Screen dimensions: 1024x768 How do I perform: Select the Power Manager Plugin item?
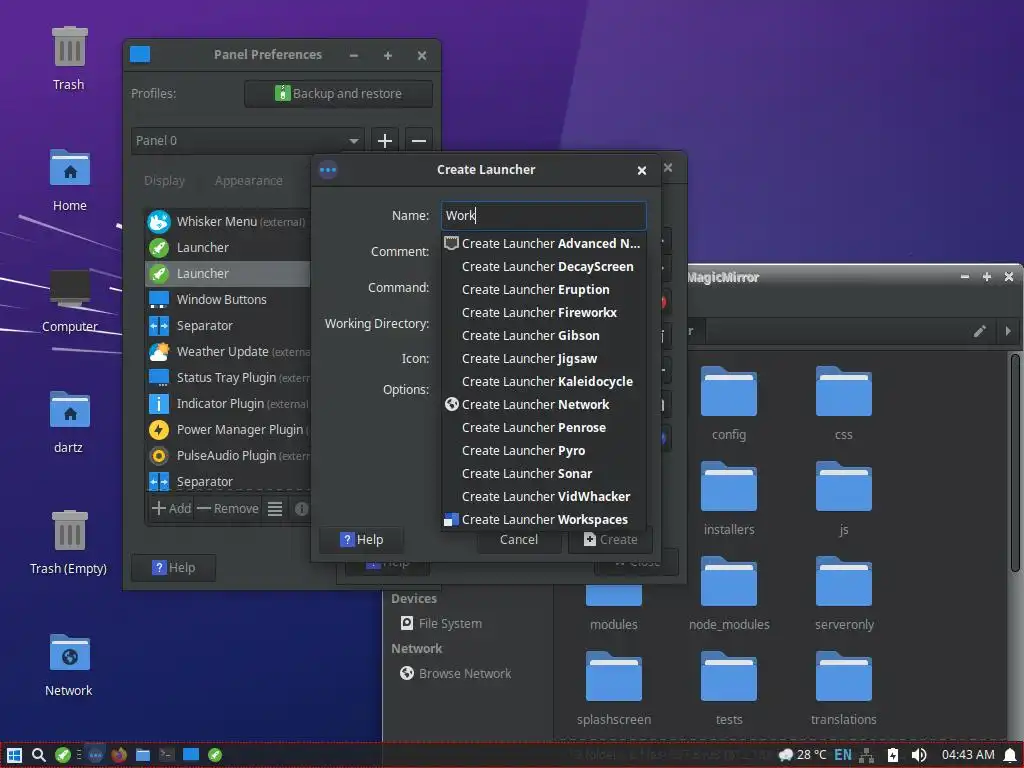click(x=227, y=430)
